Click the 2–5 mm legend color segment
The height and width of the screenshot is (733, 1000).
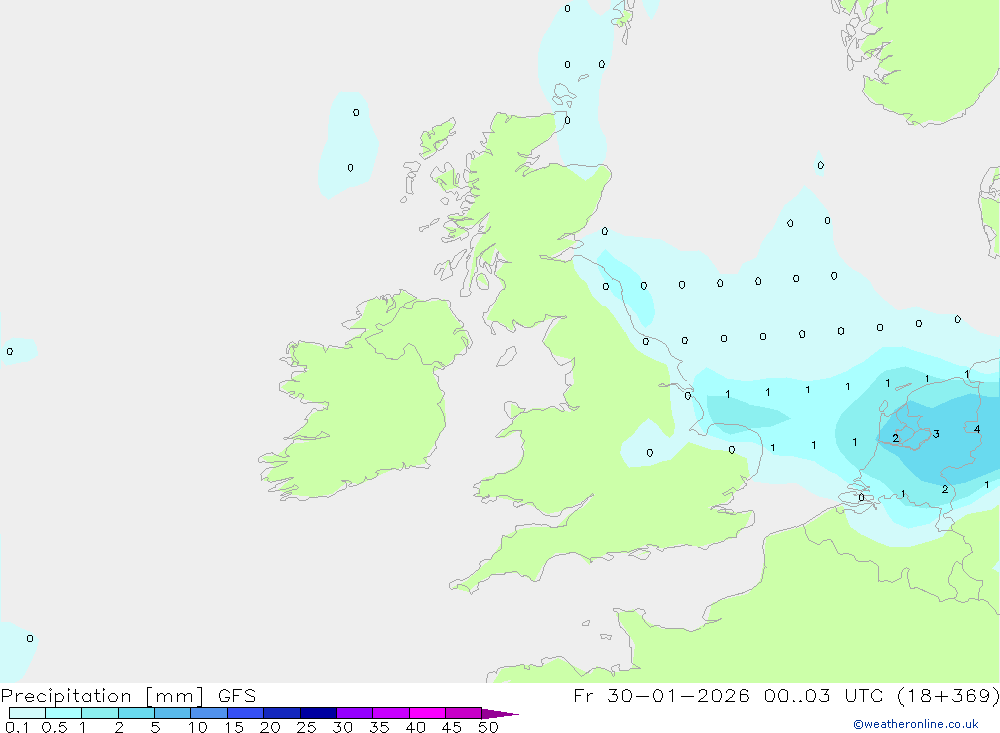pos(136,713)
